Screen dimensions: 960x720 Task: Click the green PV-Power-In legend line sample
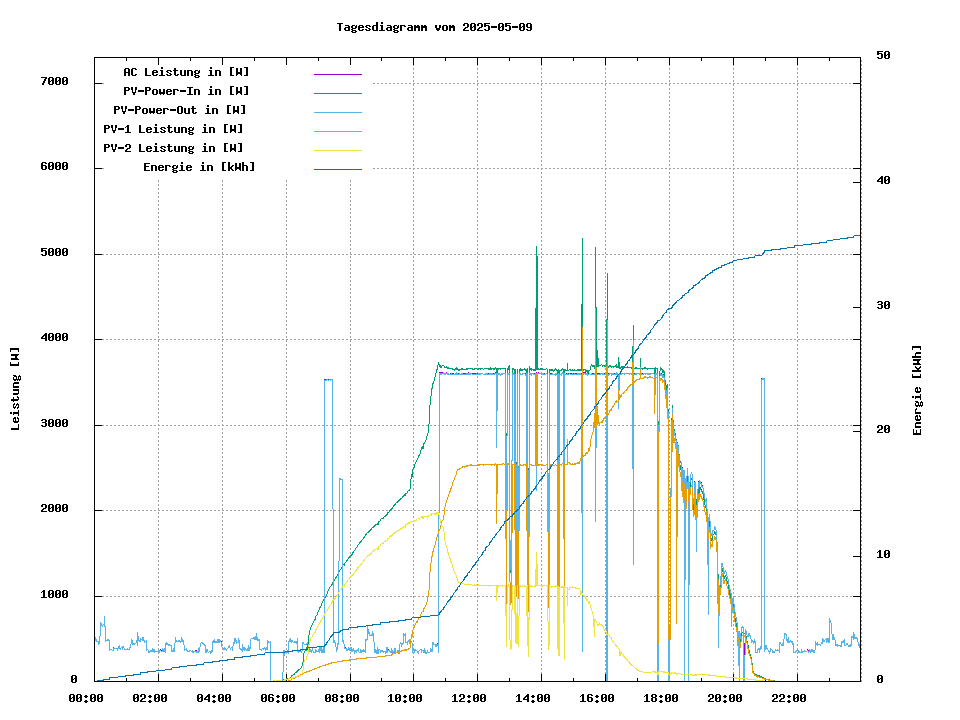(337, 93)
